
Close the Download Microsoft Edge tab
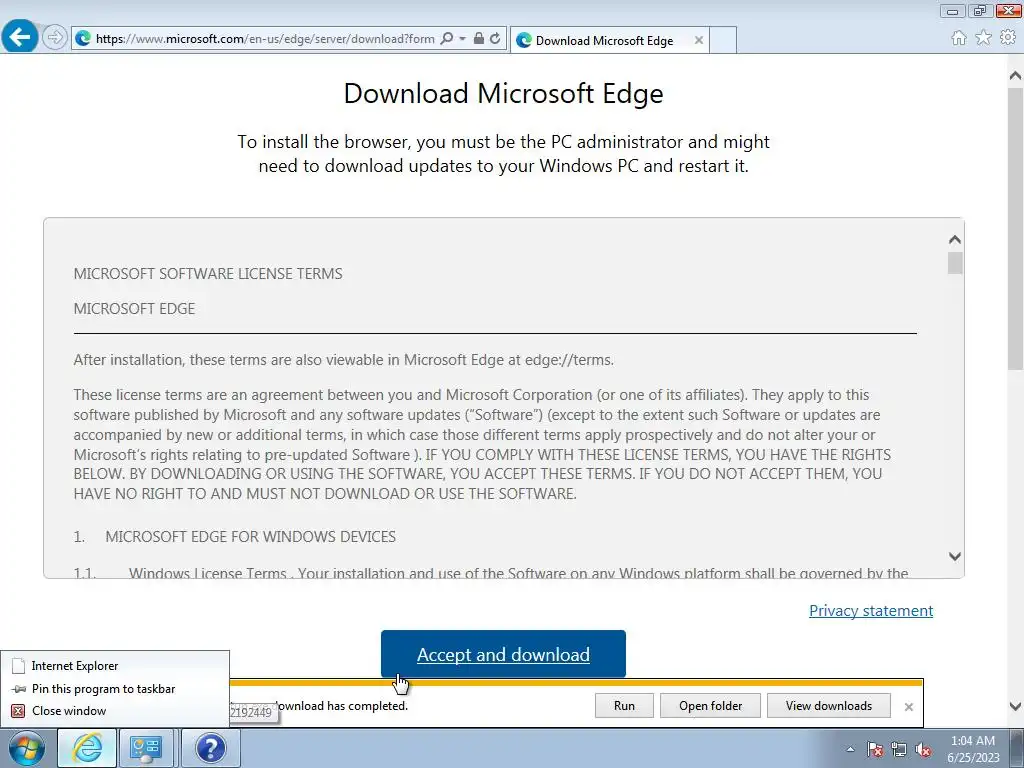699,40
